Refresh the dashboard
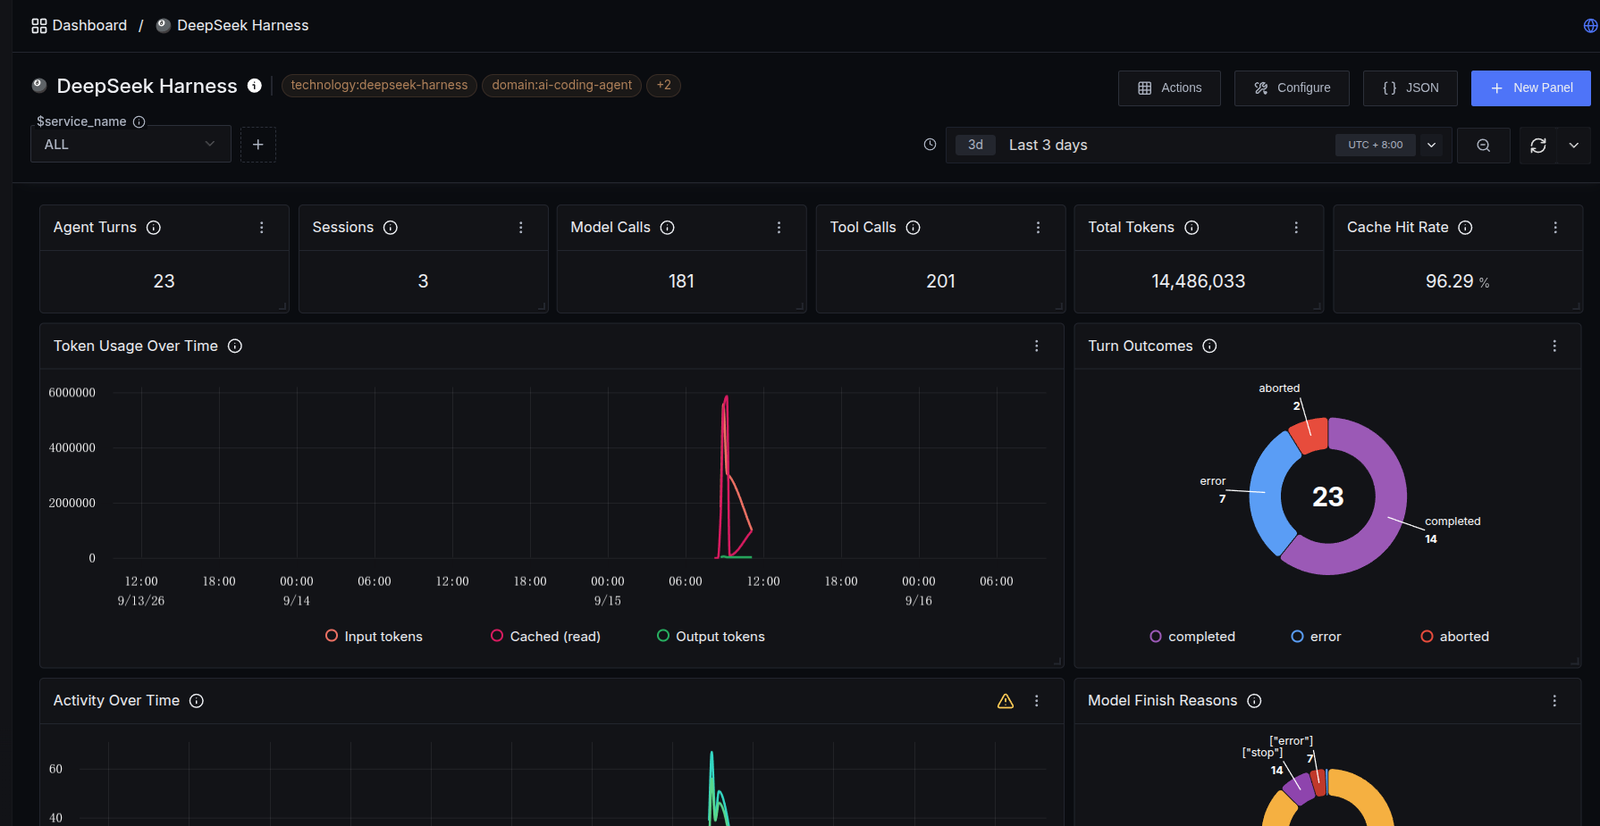 (x=1538, y=146)
